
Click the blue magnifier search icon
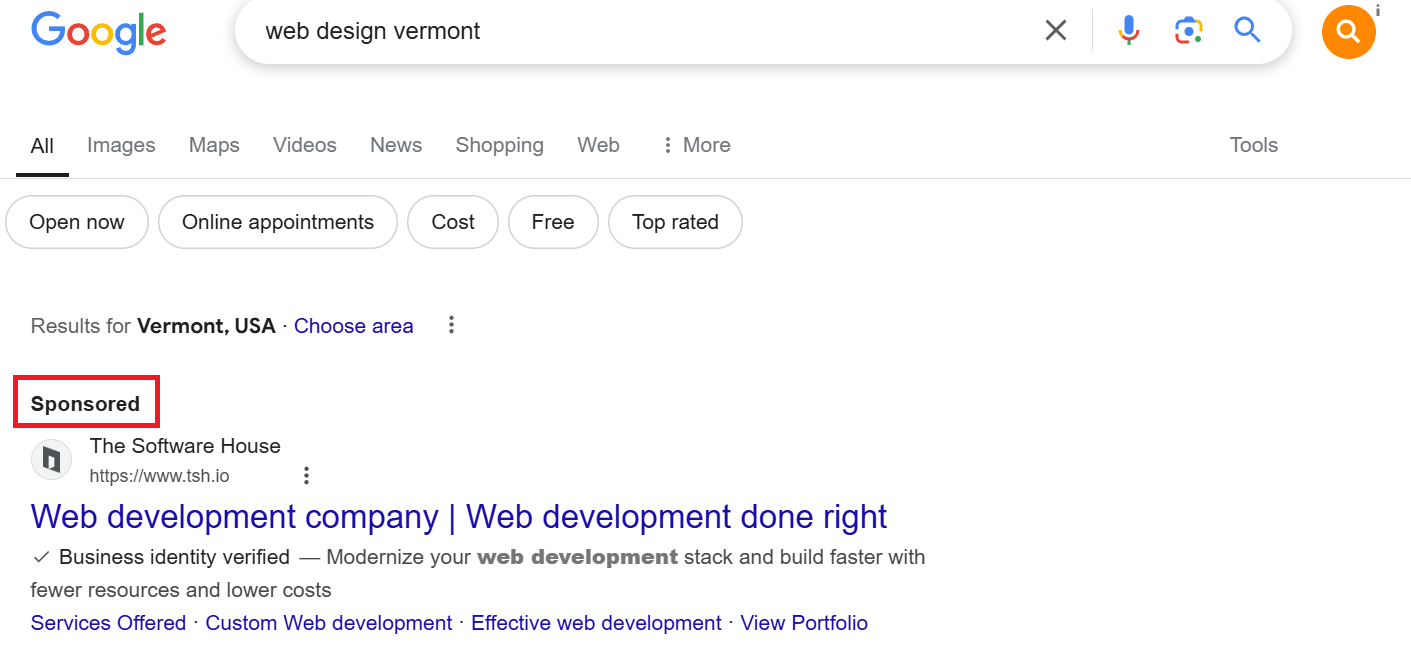[x=1247, y=30]
